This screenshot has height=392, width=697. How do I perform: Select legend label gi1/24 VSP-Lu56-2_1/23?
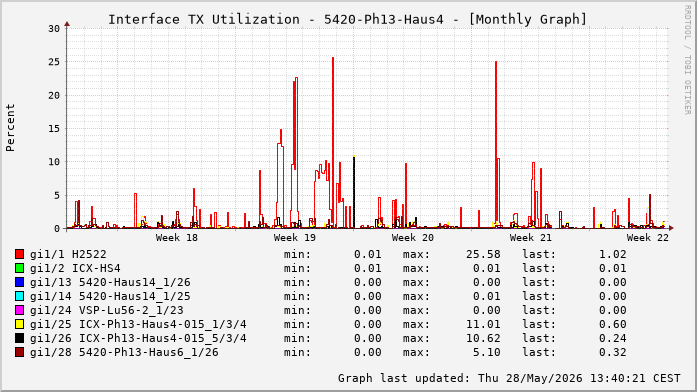coord(106,310)
